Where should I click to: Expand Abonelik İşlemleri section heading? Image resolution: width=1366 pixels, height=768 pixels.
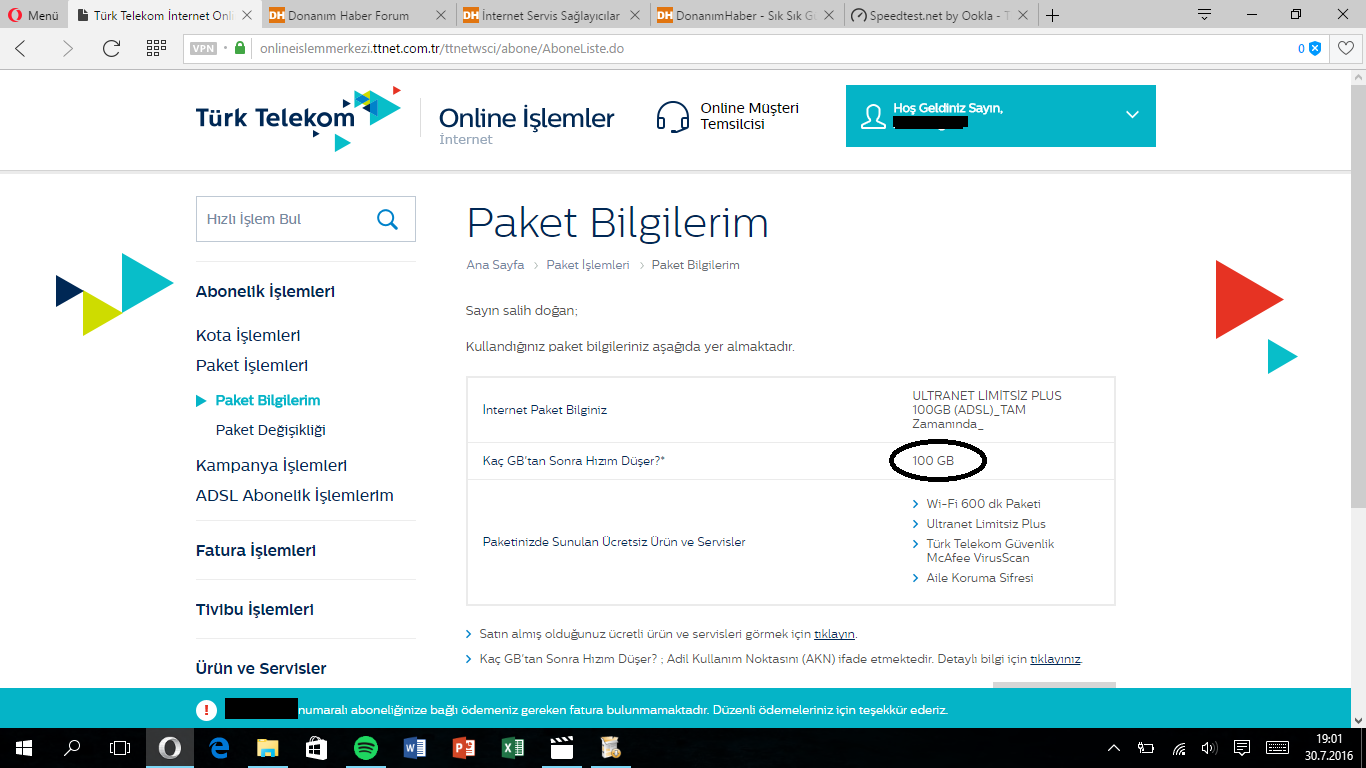[x=265, y=291]
